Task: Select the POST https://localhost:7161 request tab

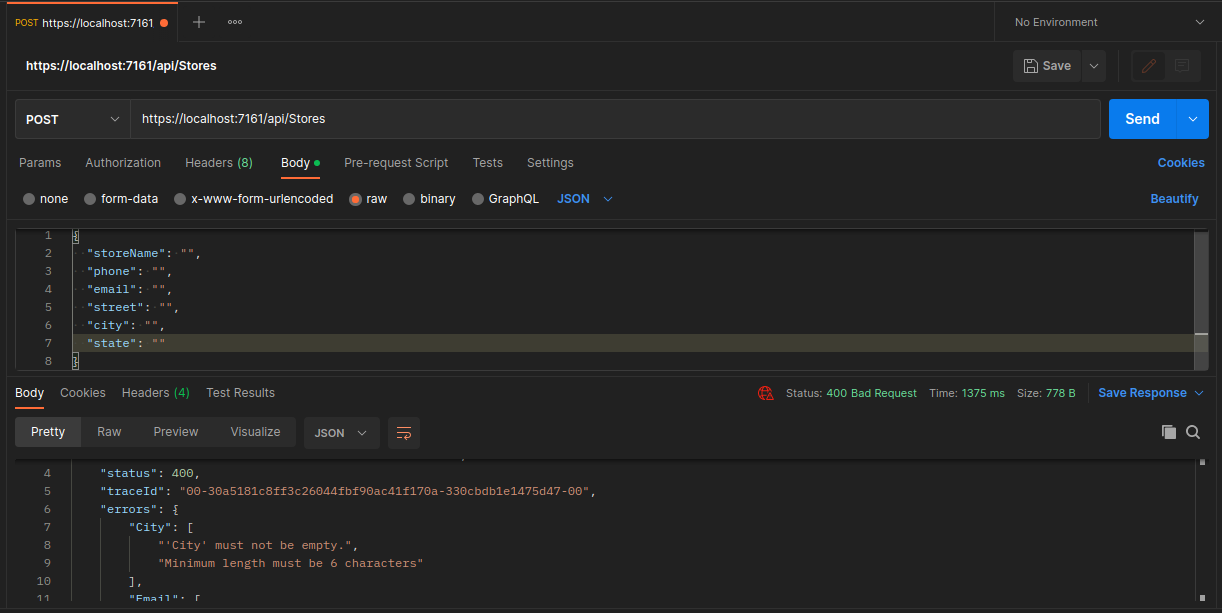Action: (91, 22)
